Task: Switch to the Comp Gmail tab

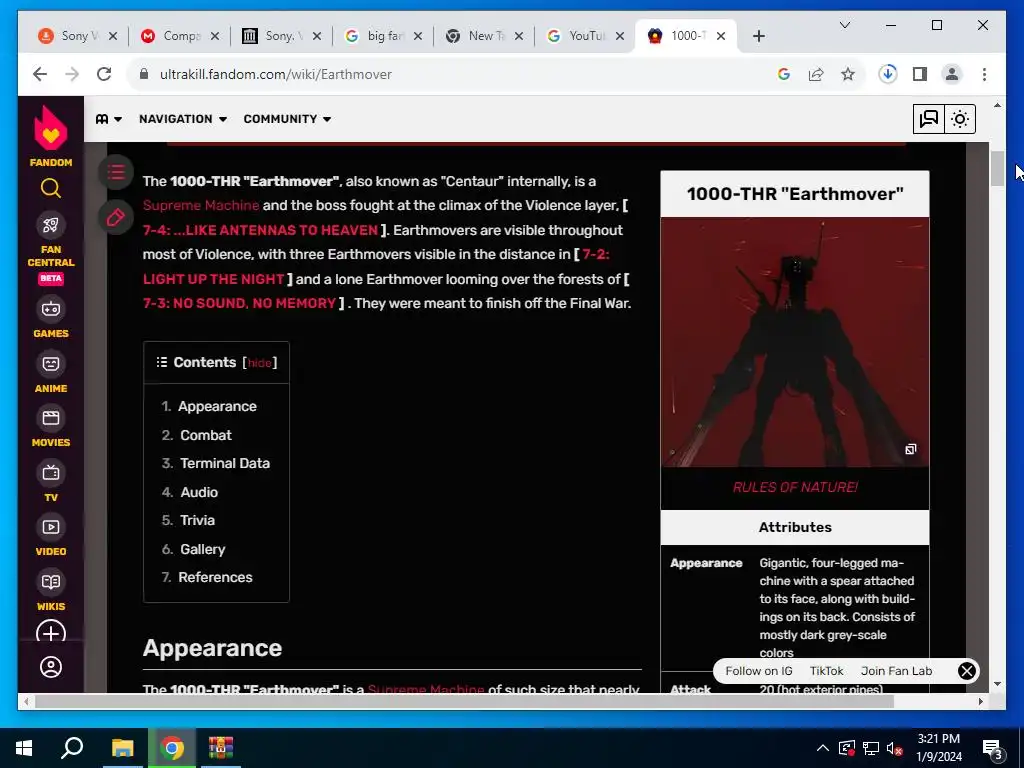Action: pyautogui.click(x=180, y=36)
